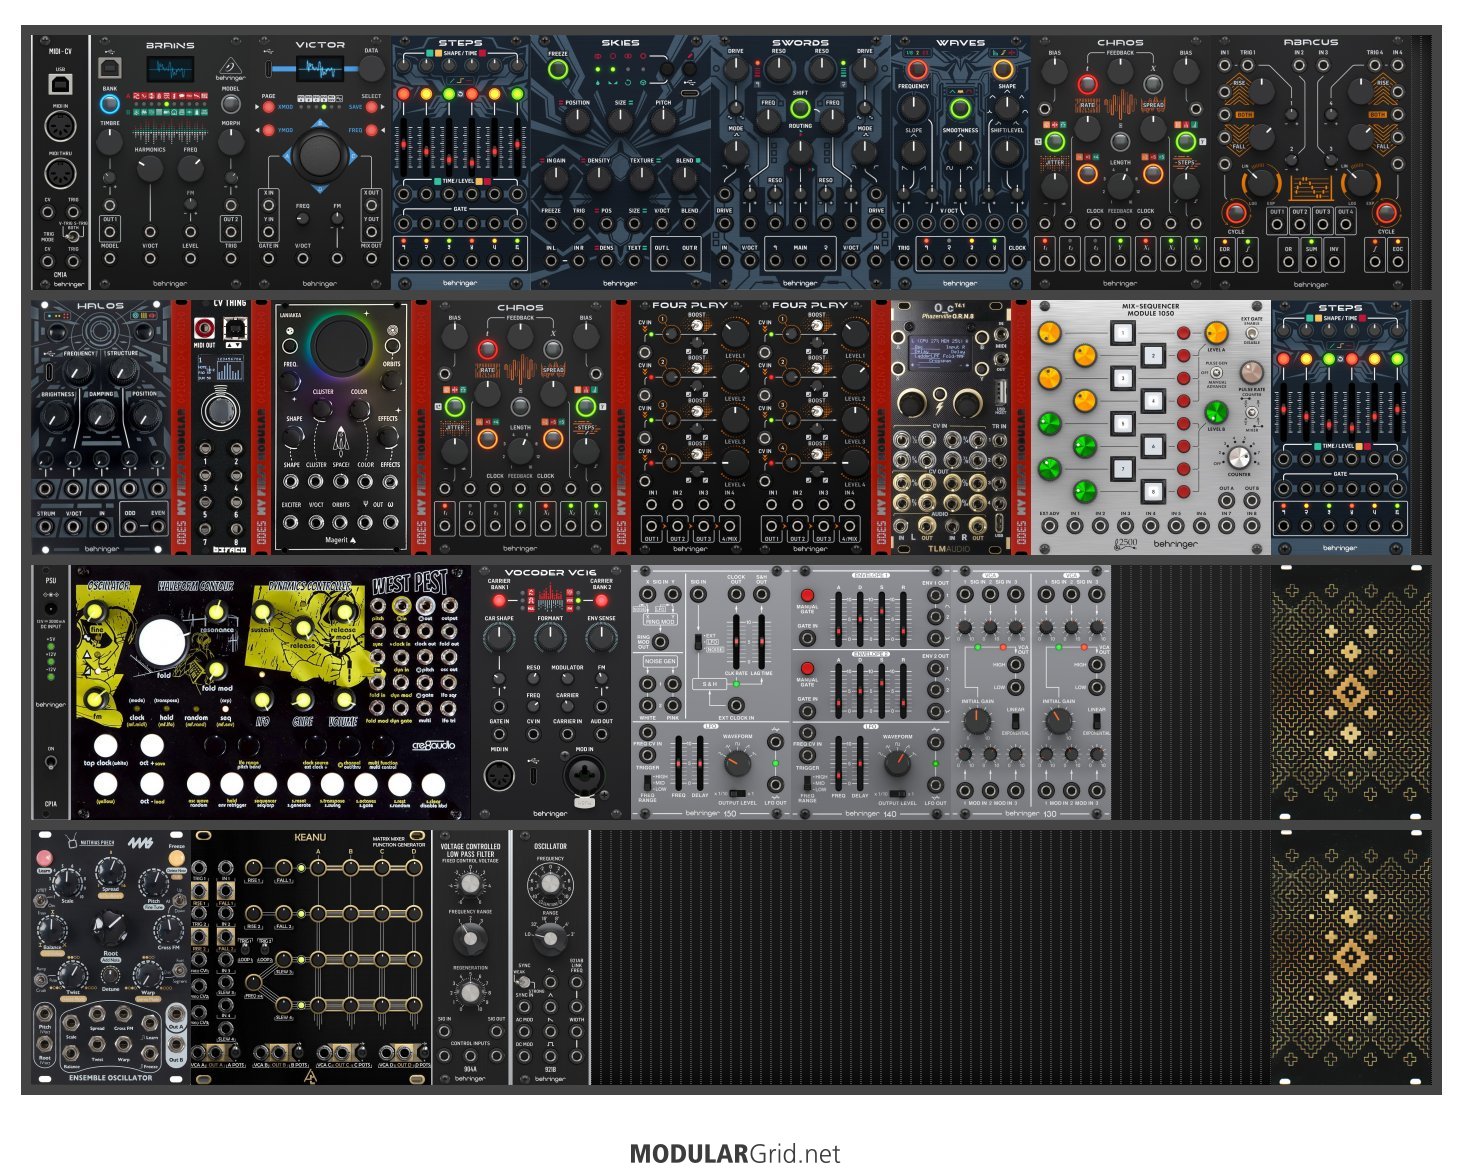Click the blue B arrow above Victor's joystick

click(320, 122)
